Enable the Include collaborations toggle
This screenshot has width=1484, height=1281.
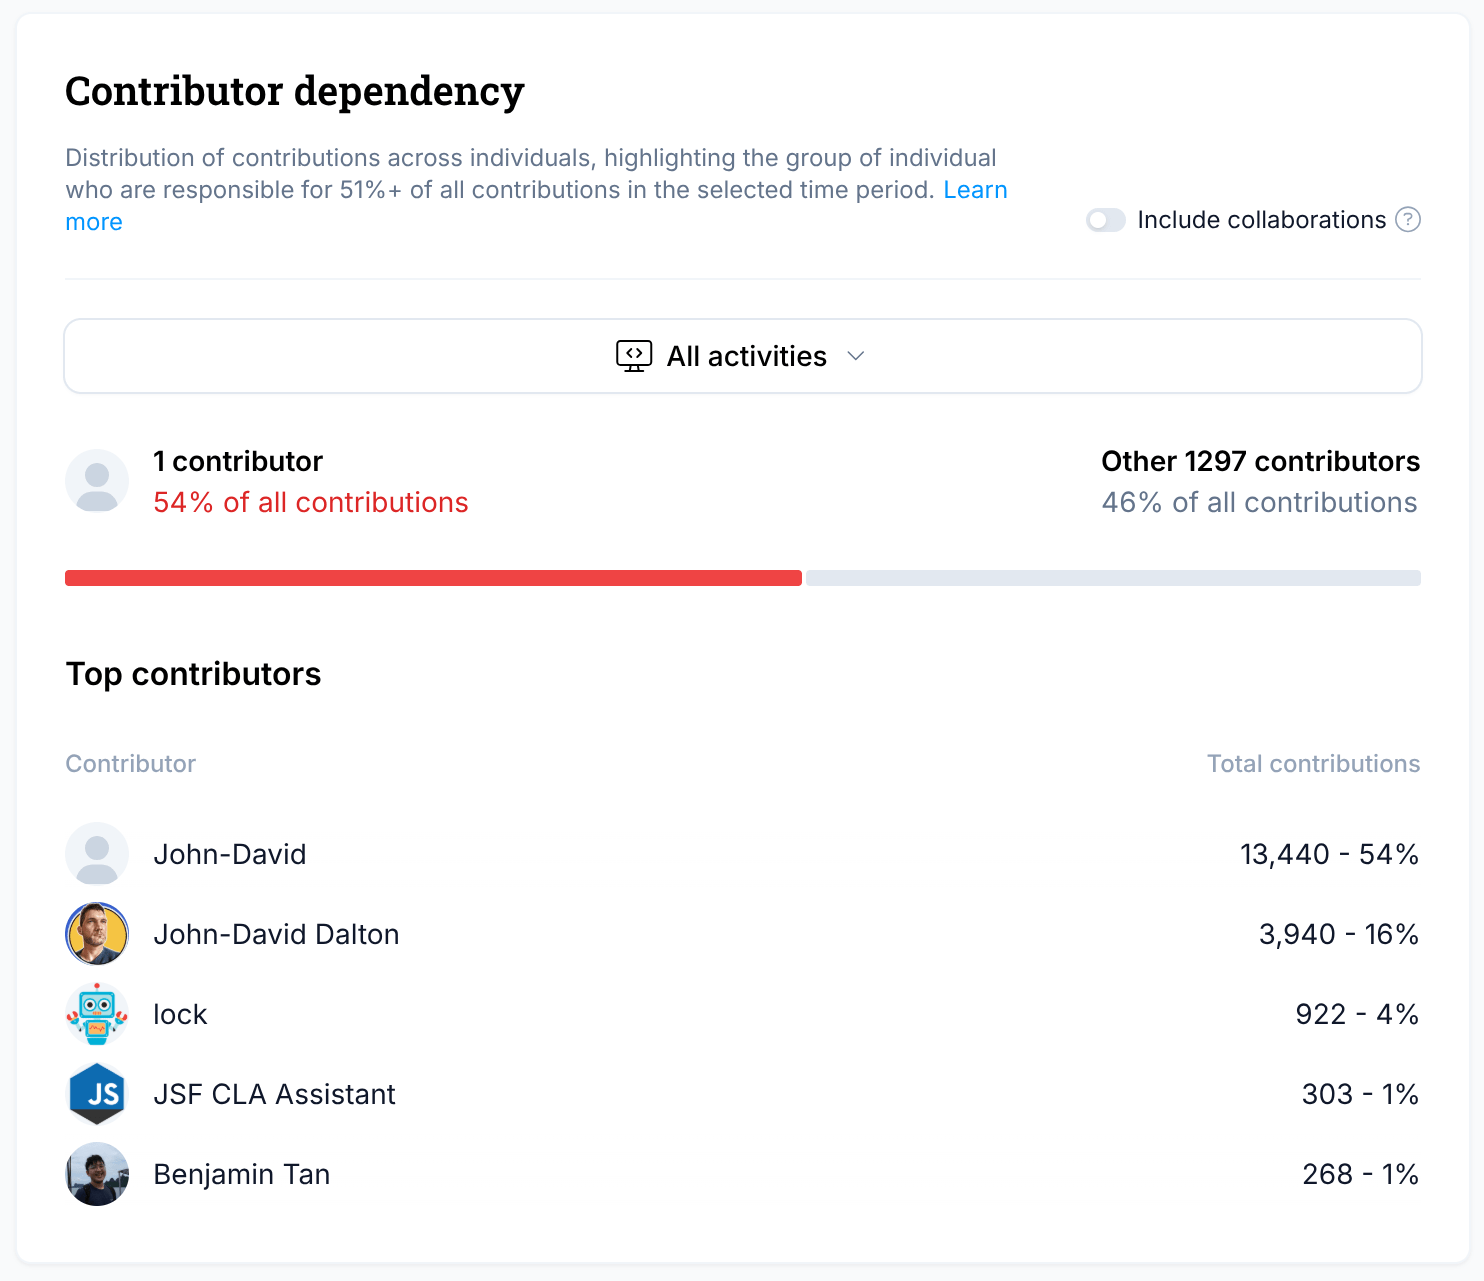point(1106,220)
